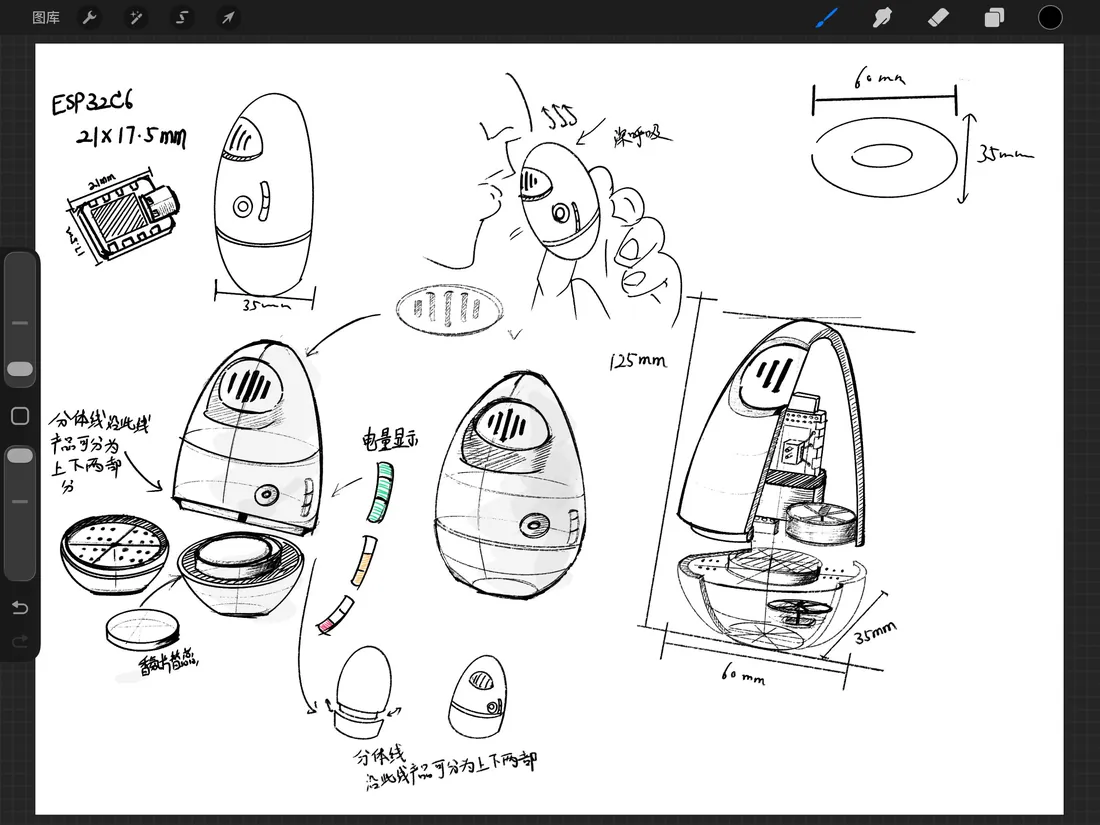
Task: Open the 图库 gallery
Action: [46, 18]
